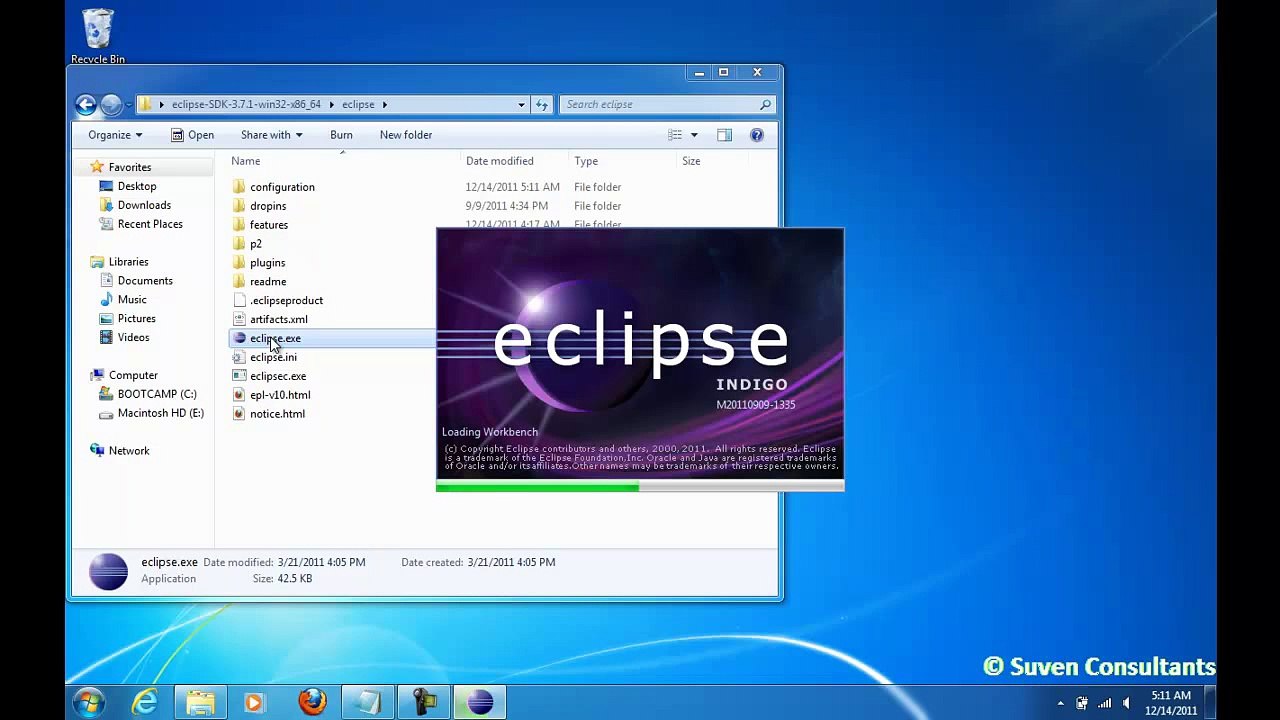Click the Open toolbar button

click(x=191, y=135)
